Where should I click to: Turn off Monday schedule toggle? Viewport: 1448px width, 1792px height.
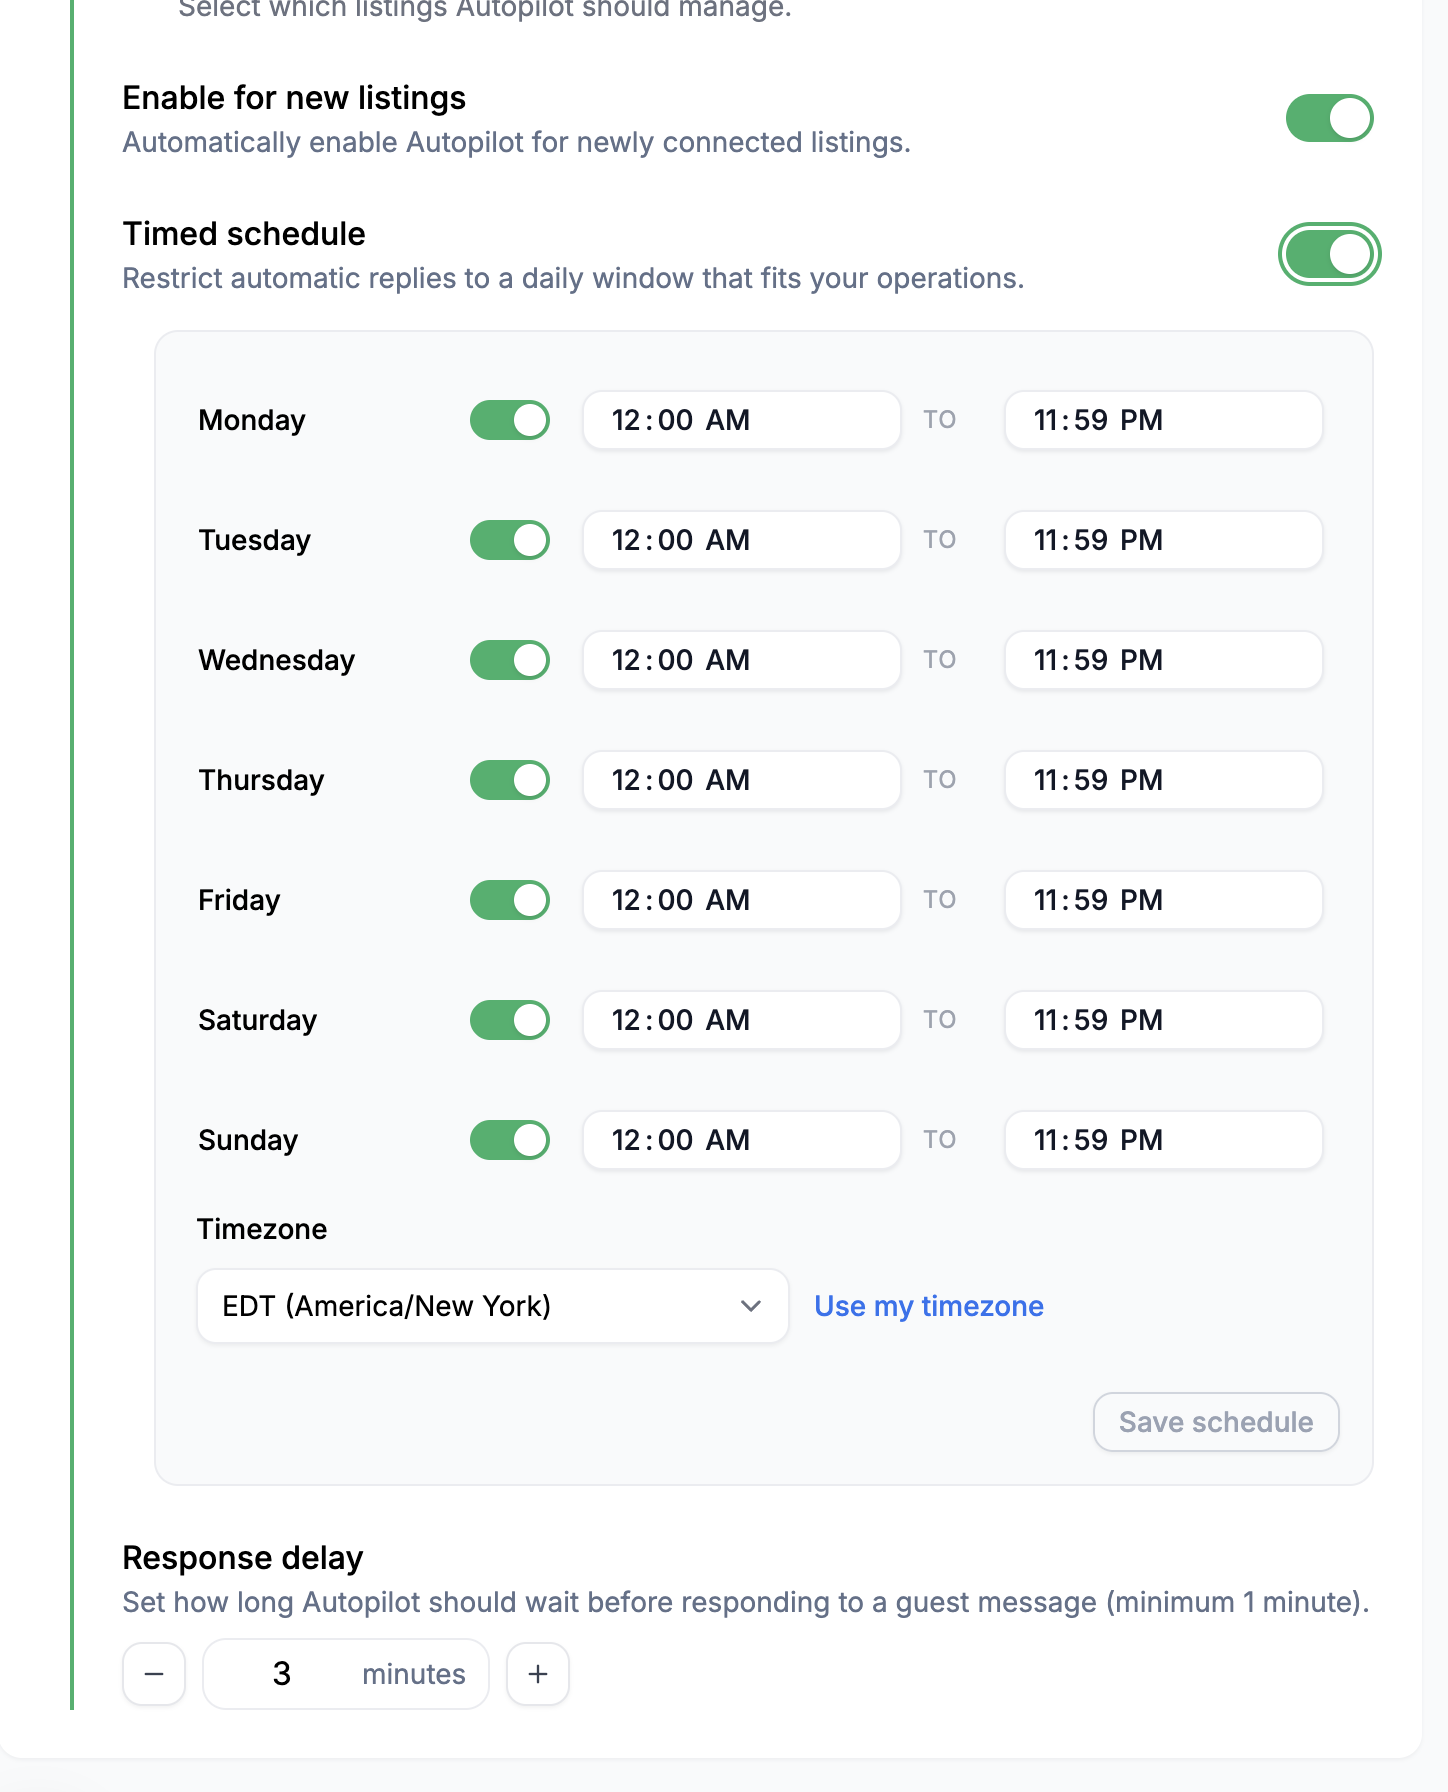click(510, 420)
